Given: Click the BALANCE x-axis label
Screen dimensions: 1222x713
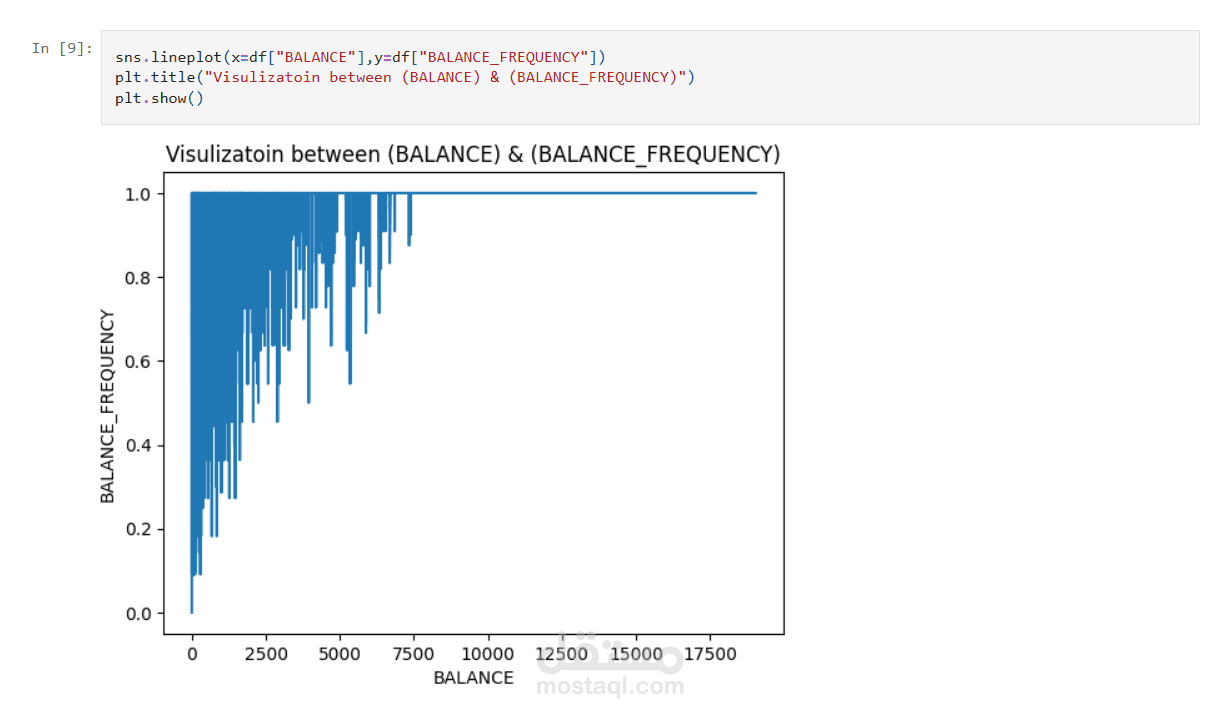Looking at the screenshot, I should pyautogui.click(x=473, y=678).
